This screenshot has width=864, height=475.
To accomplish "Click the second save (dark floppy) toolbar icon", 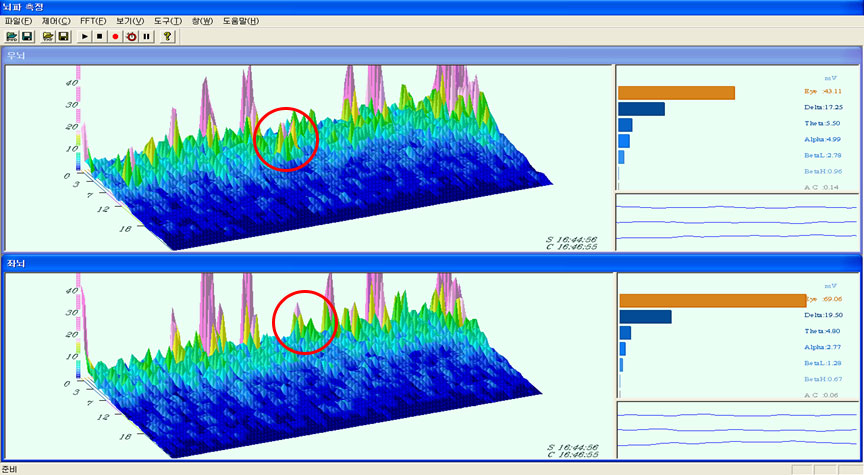I will 63,36.
